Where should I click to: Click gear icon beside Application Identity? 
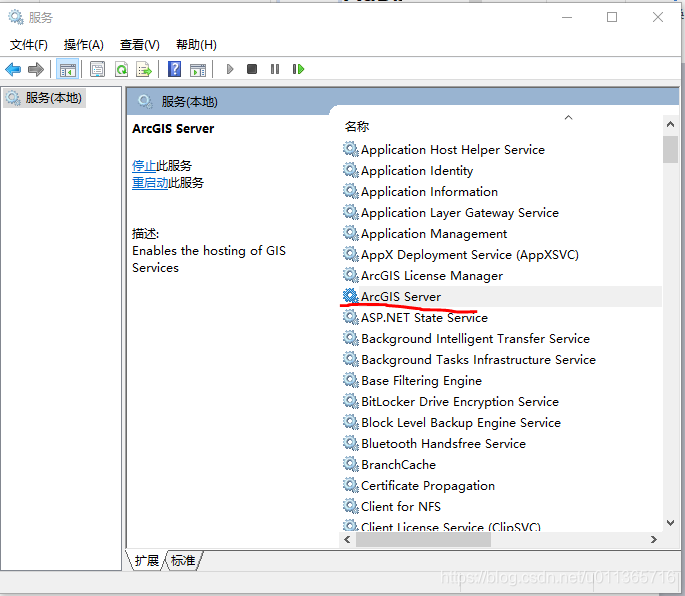(x=350, y=170)
